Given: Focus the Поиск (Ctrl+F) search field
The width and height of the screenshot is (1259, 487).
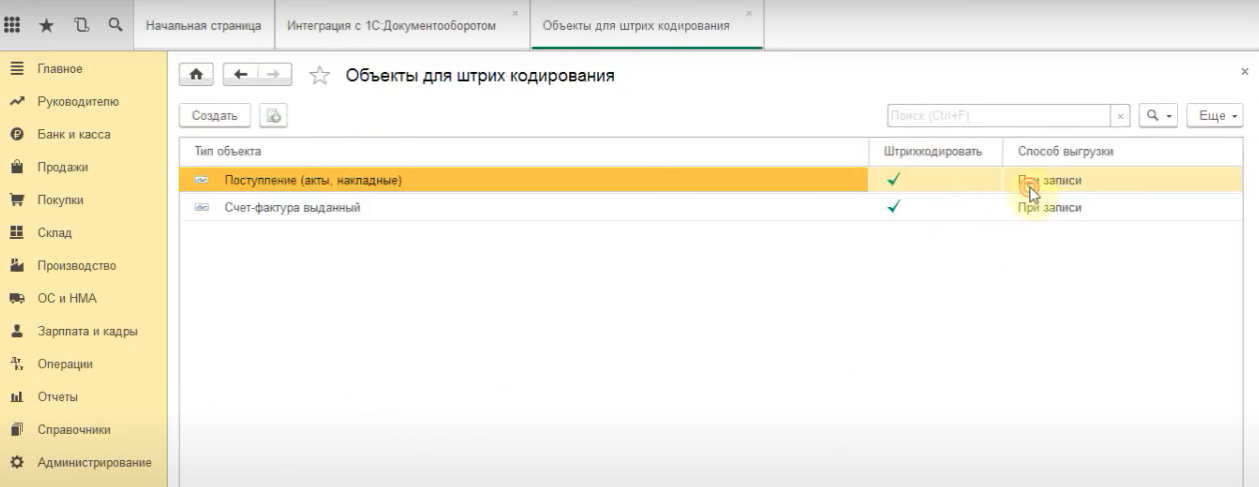Looking at the screenshot, I should tap(998, 116).
